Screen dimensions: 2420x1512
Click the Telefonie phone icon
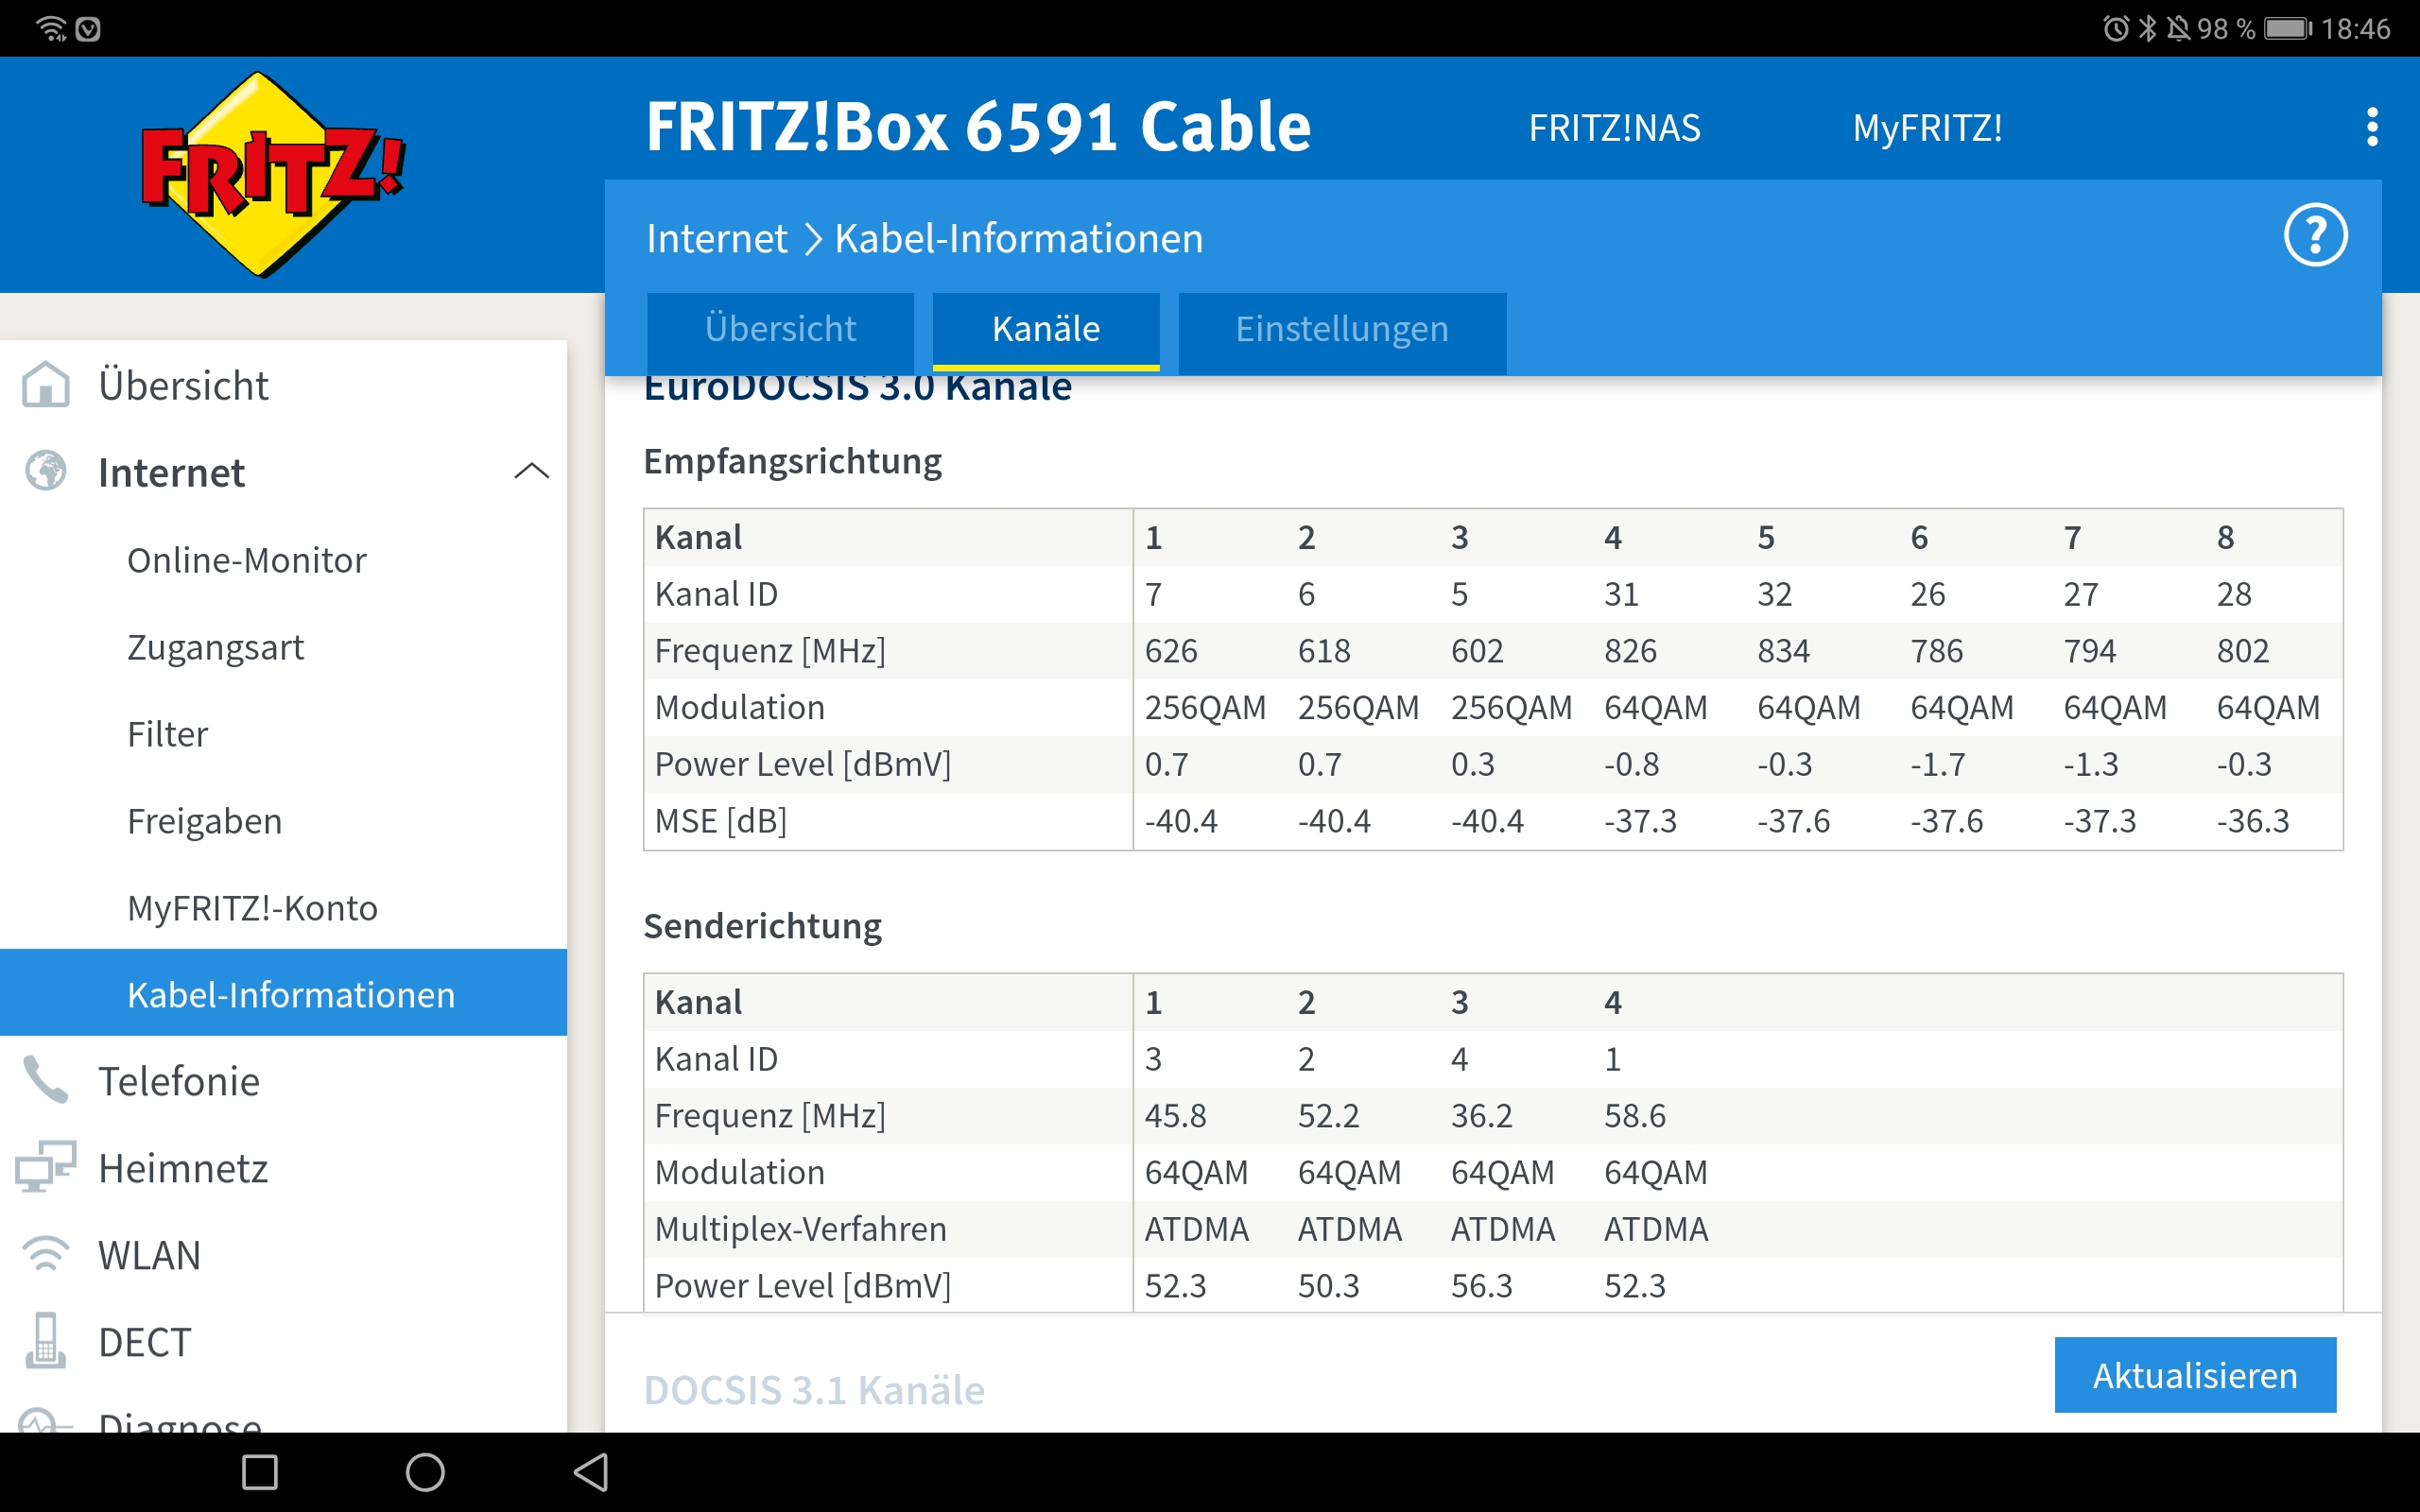(46, 1081)
